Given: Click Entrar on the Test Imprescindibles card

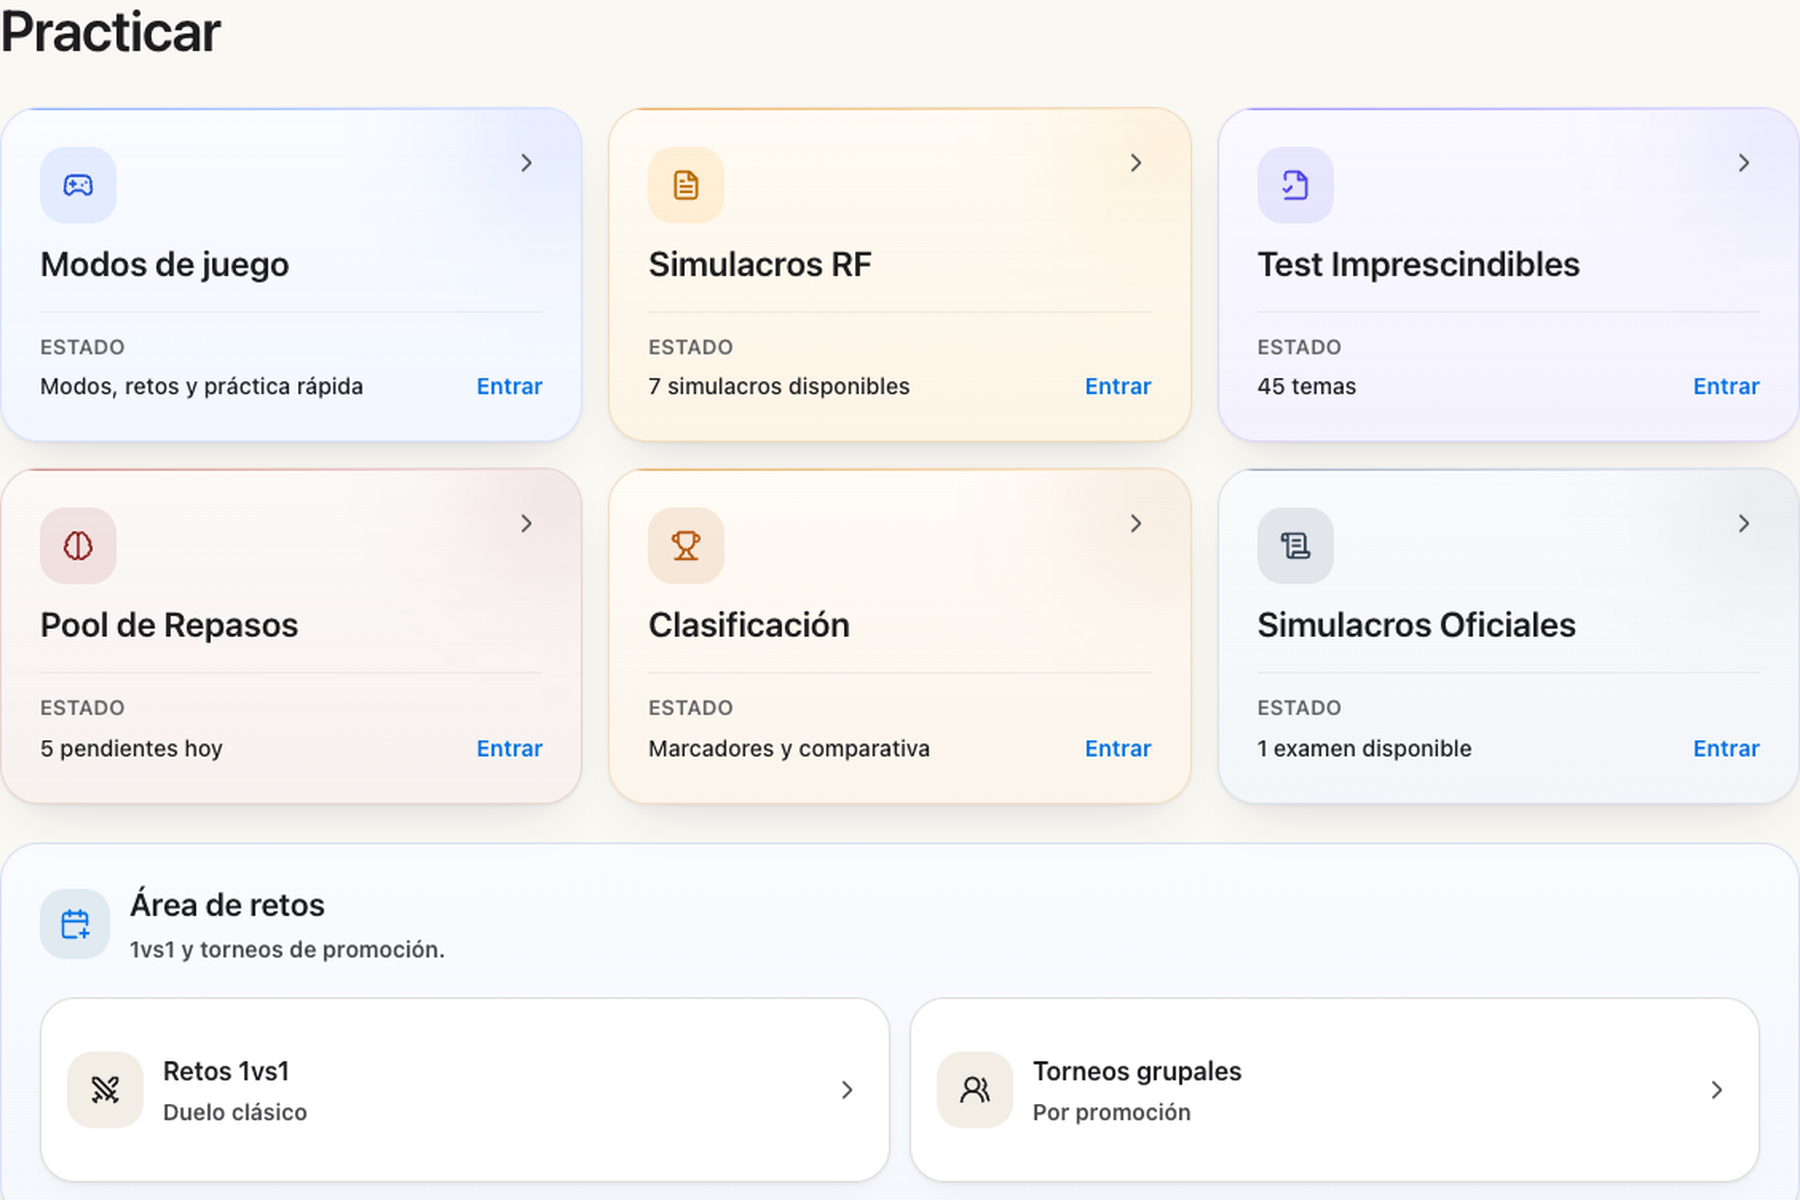Looking at the screenshot, I should (1726, 387).
